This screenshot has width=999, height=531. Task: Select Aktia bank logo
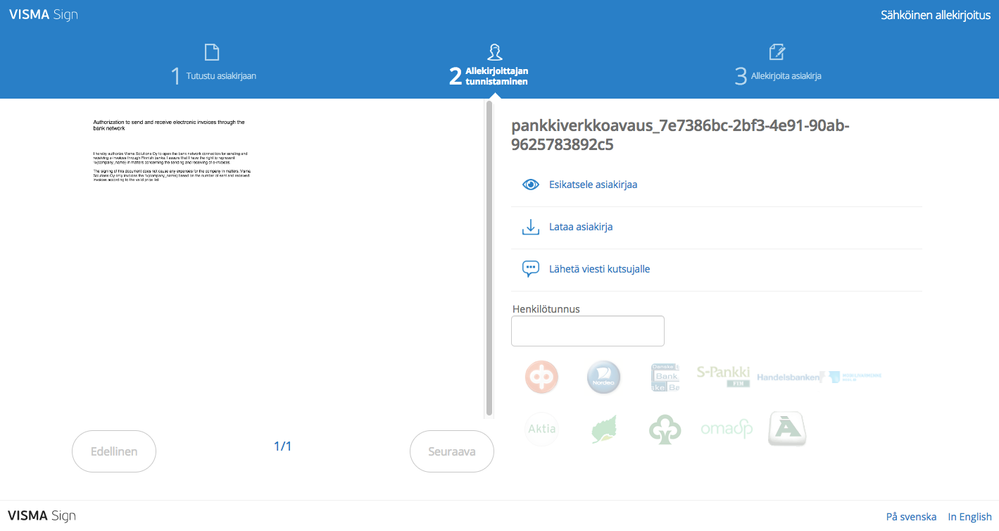[542, 429]
